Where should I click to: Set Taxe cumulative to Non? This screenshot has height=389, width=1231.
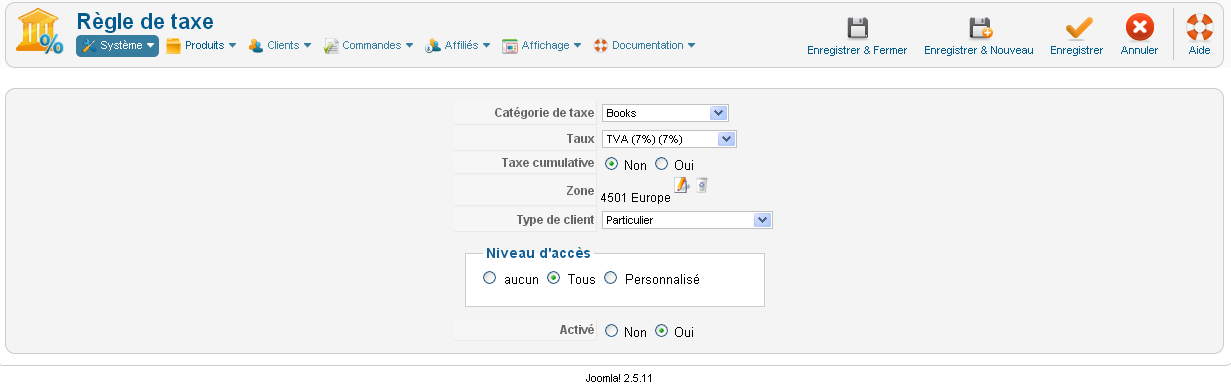pos(612,164)
